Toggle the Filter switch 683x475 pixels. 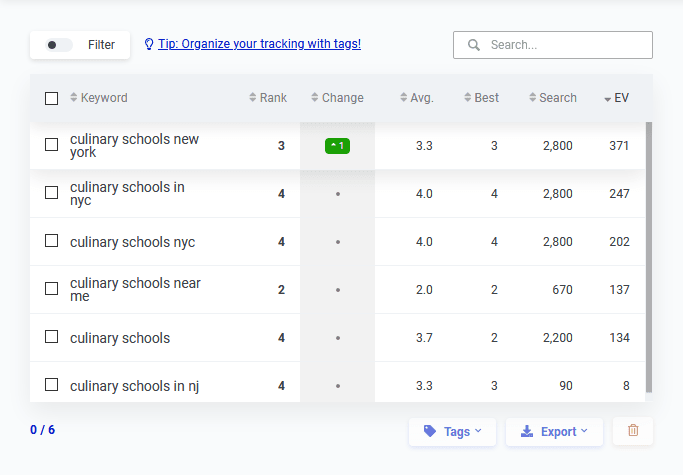click(x=60, y=45)
